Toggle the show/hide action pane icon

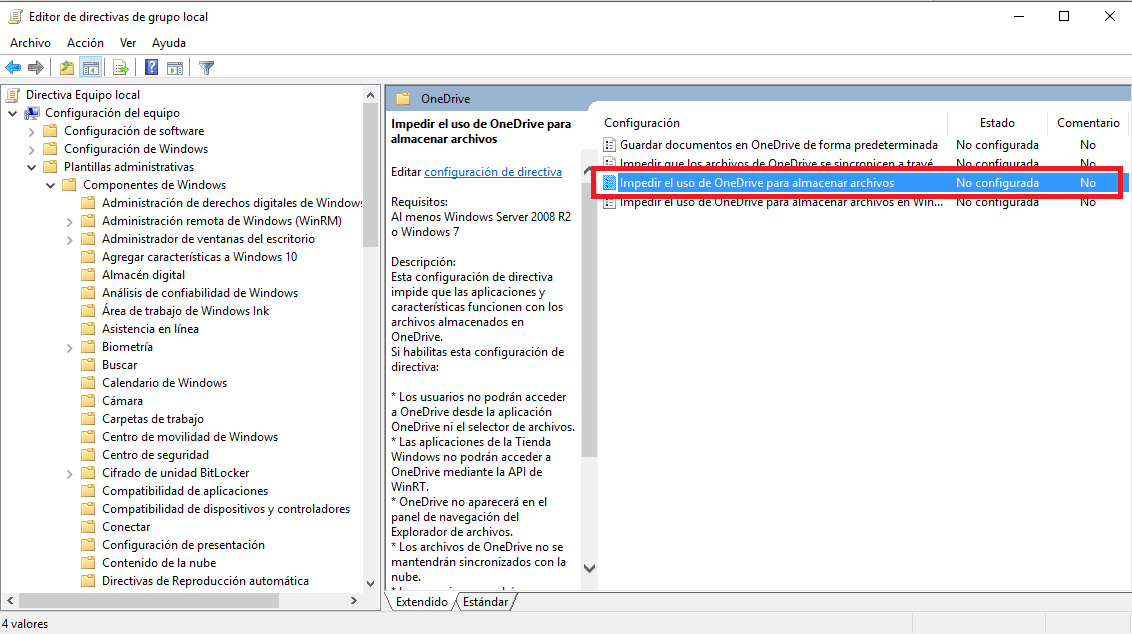pyautogui.click(x=175, y=68)
